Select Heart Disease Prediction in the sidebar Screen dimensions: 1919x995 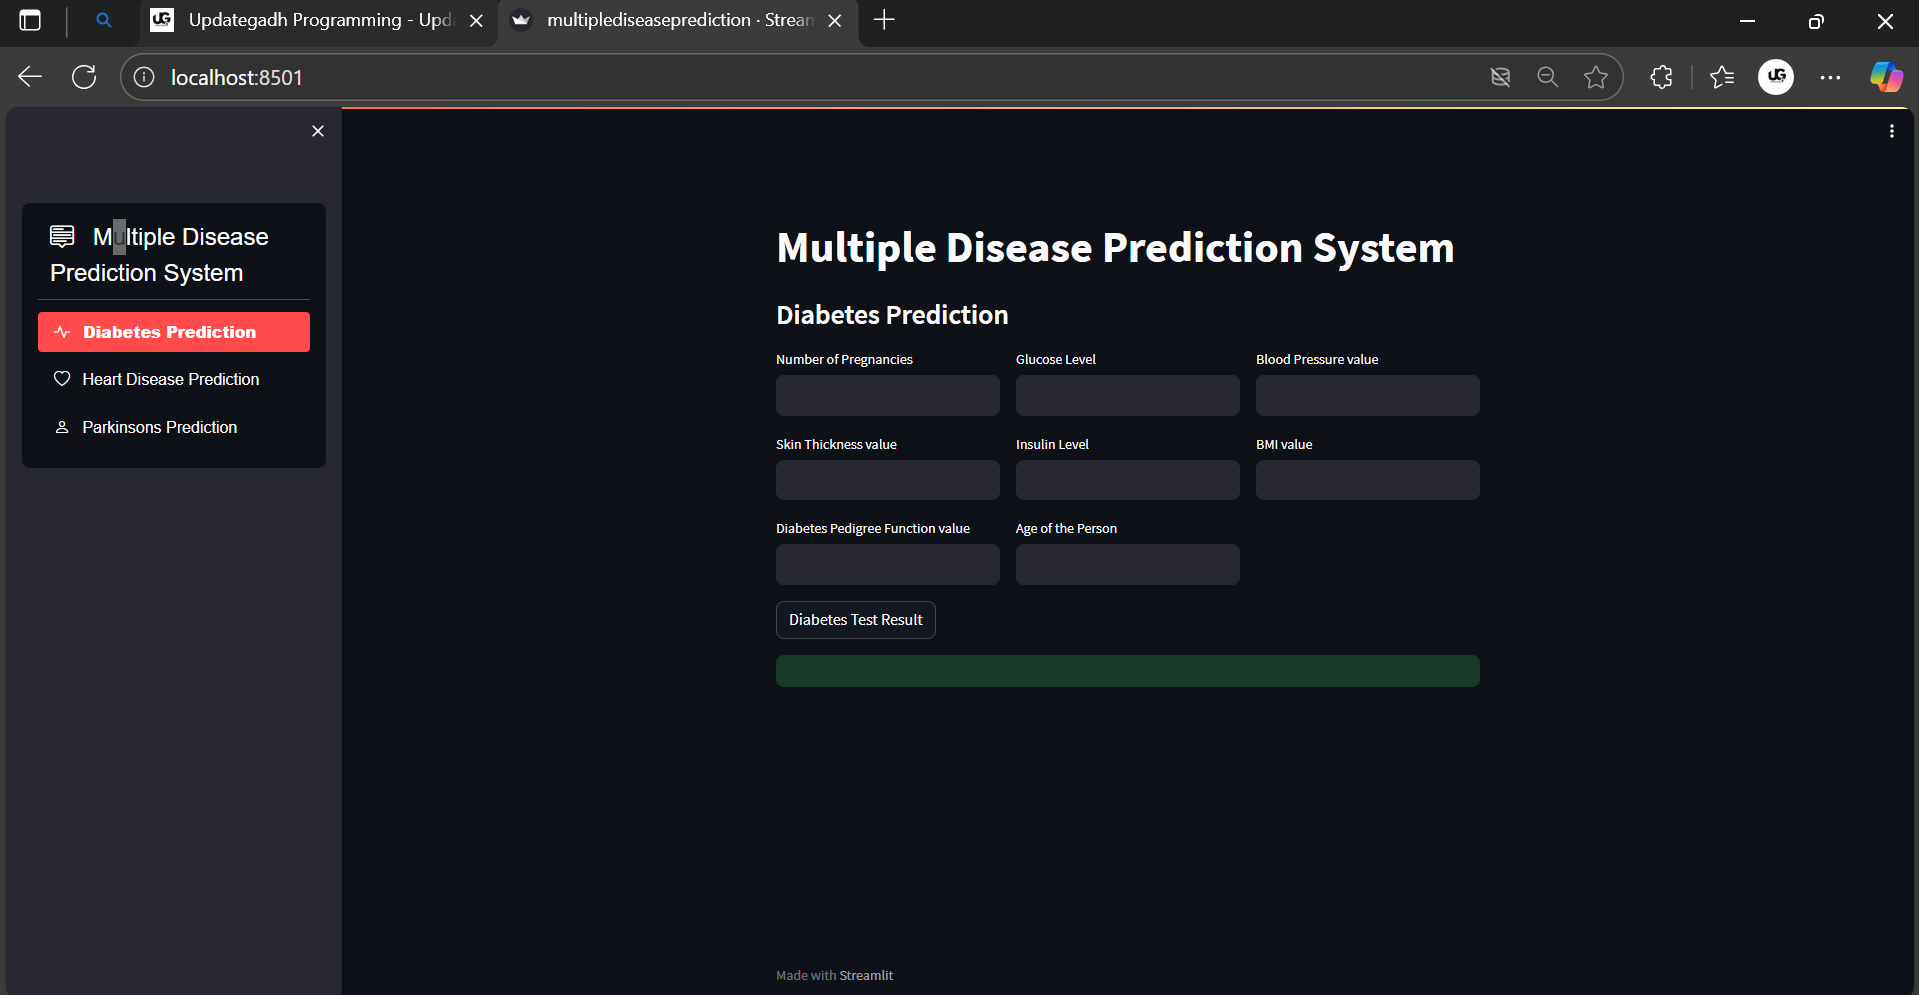[170, 379]
